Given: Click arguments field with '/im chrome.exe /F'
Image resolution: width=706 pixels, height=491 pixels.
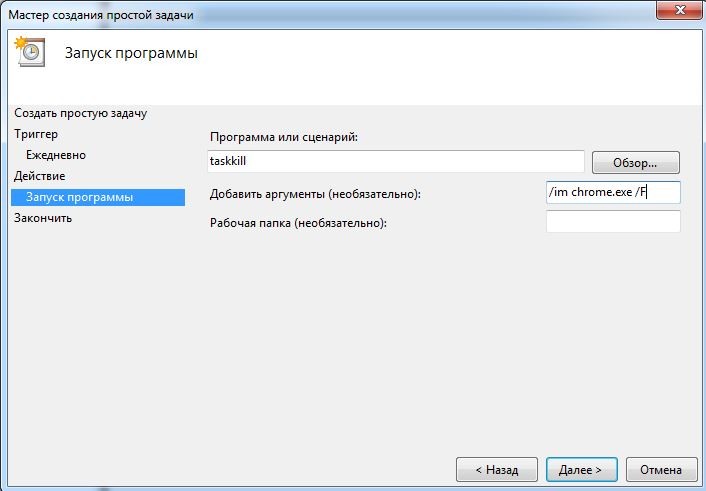Looking at the screenshot, I should coord(612,193).
